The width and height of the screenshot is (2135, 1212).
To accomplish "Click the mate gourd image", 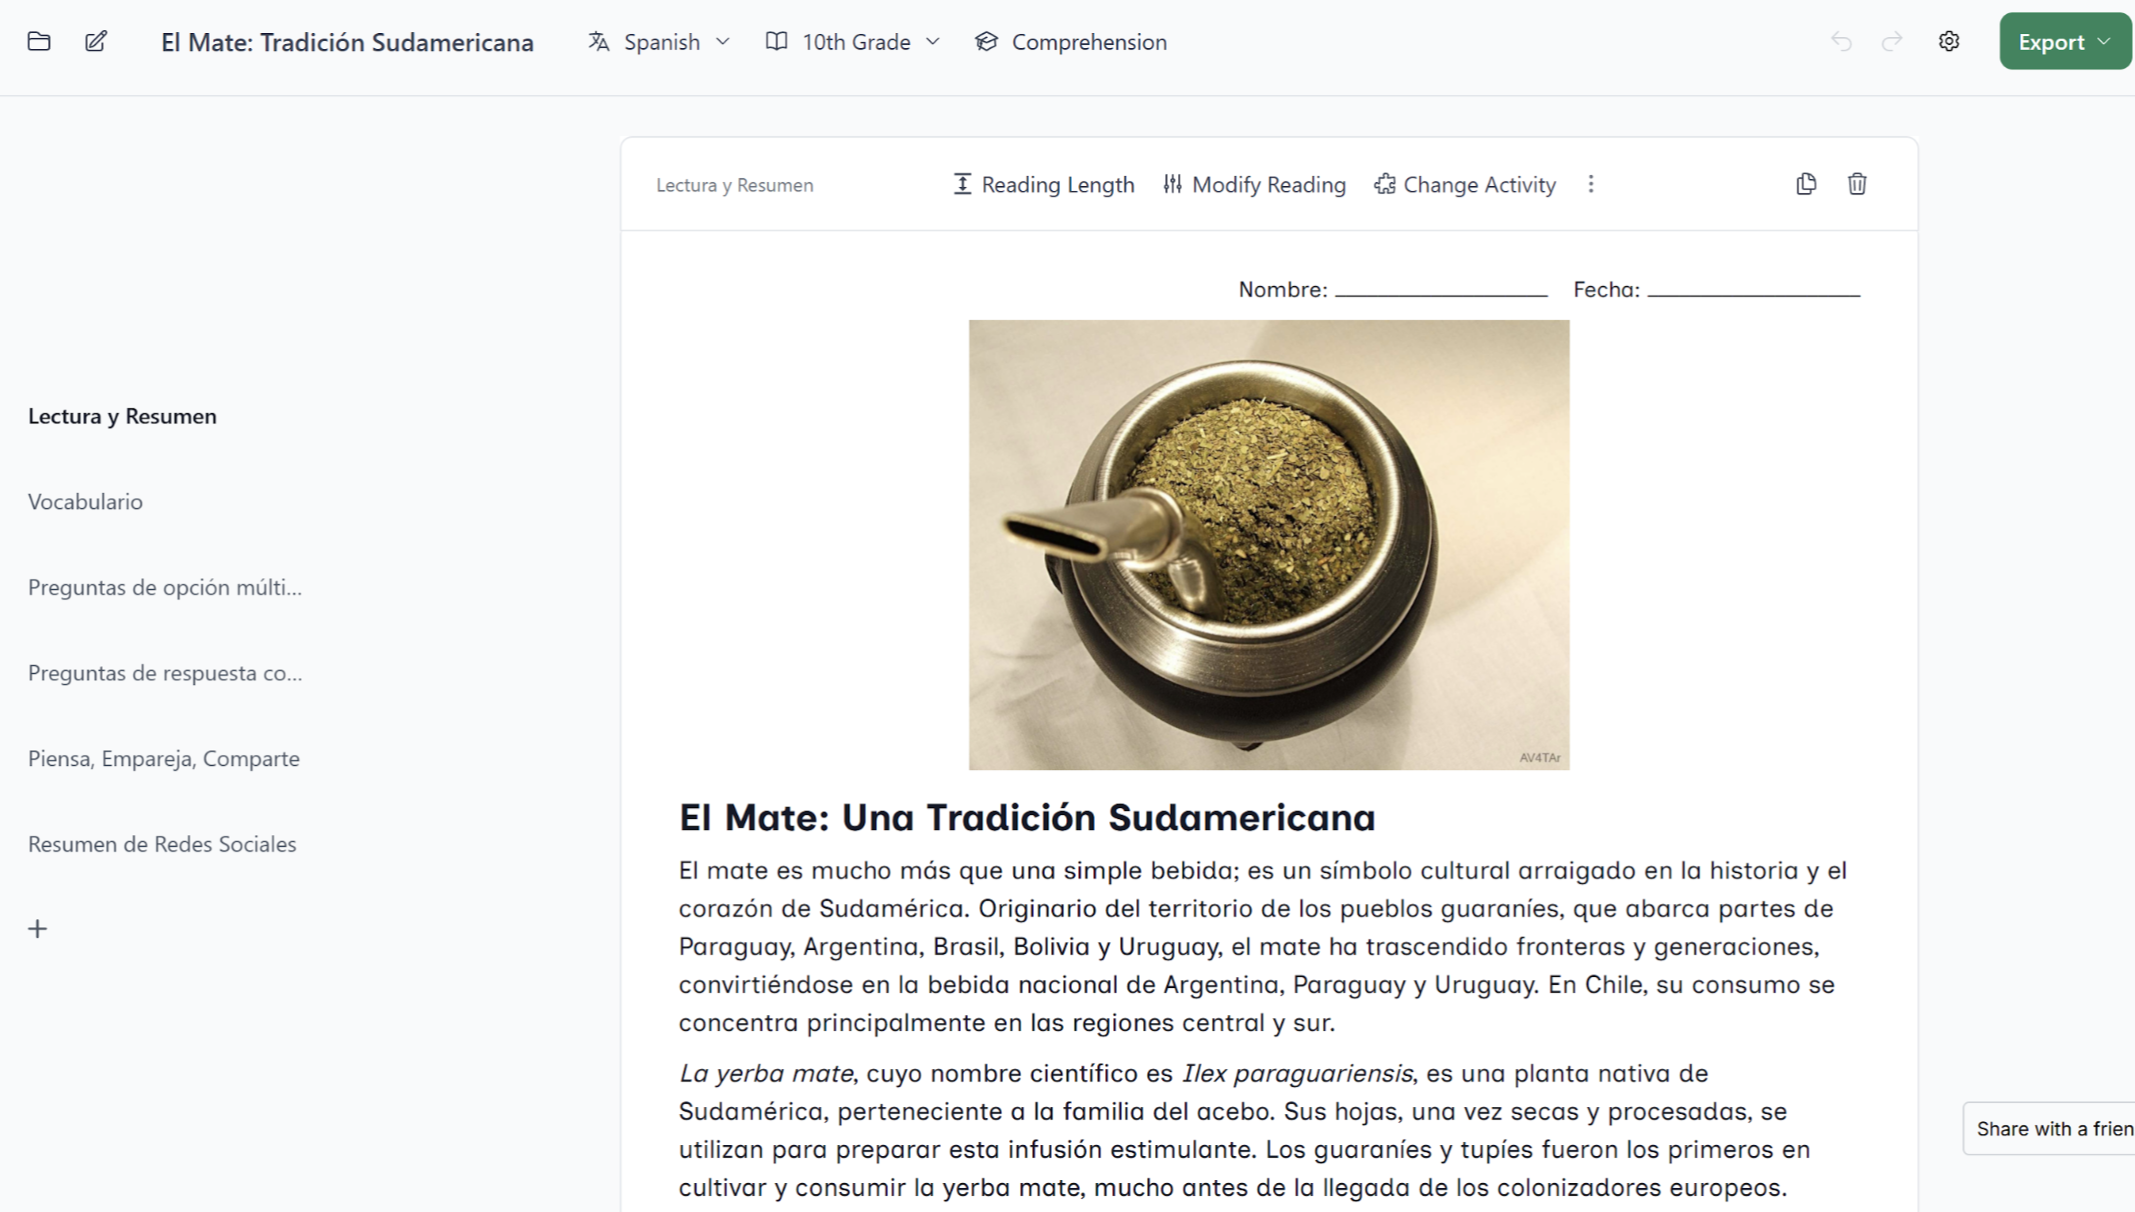I will coord(1268,545).
